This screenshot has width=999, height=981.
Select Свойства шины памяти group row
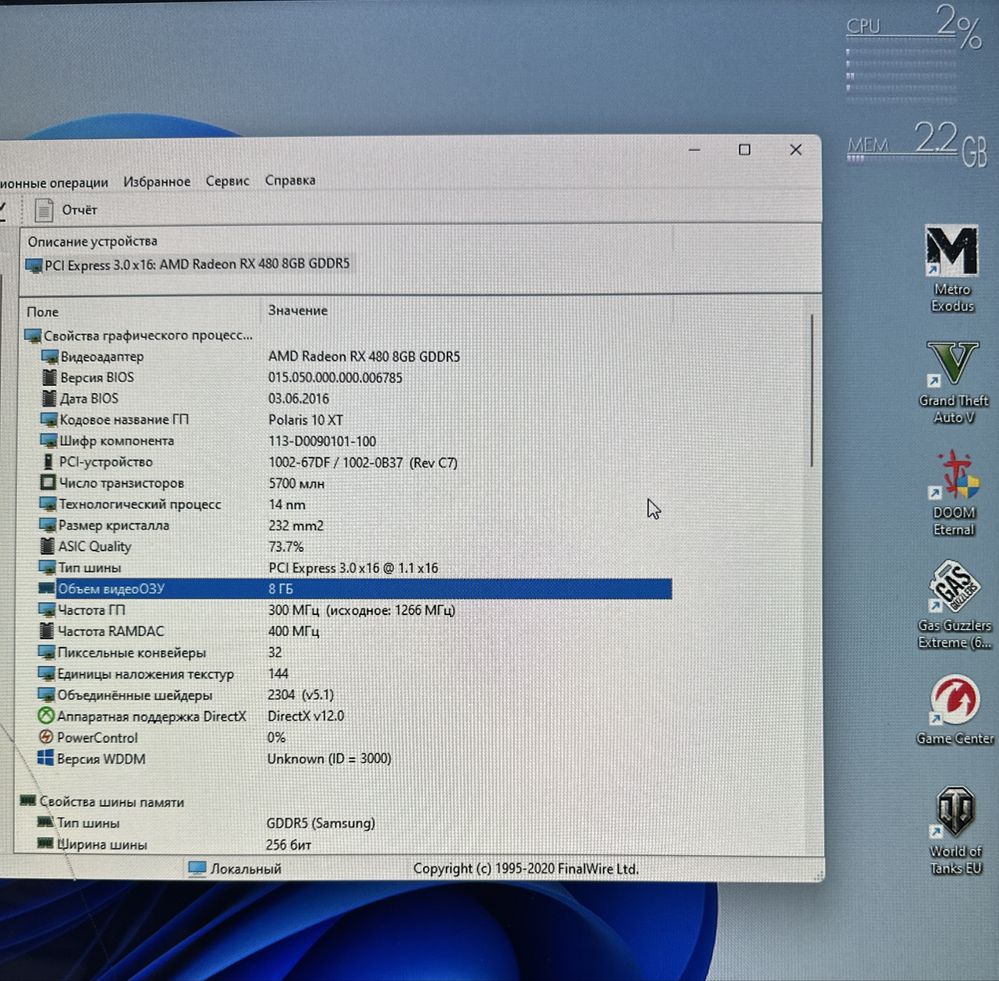pos(102,802)
